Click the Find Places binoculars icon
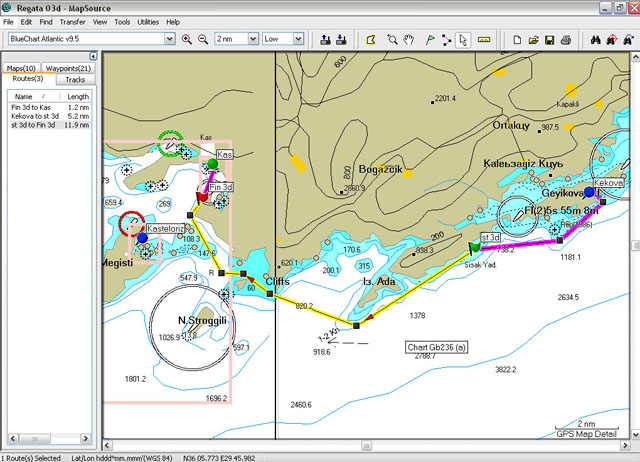 [596, 40]
